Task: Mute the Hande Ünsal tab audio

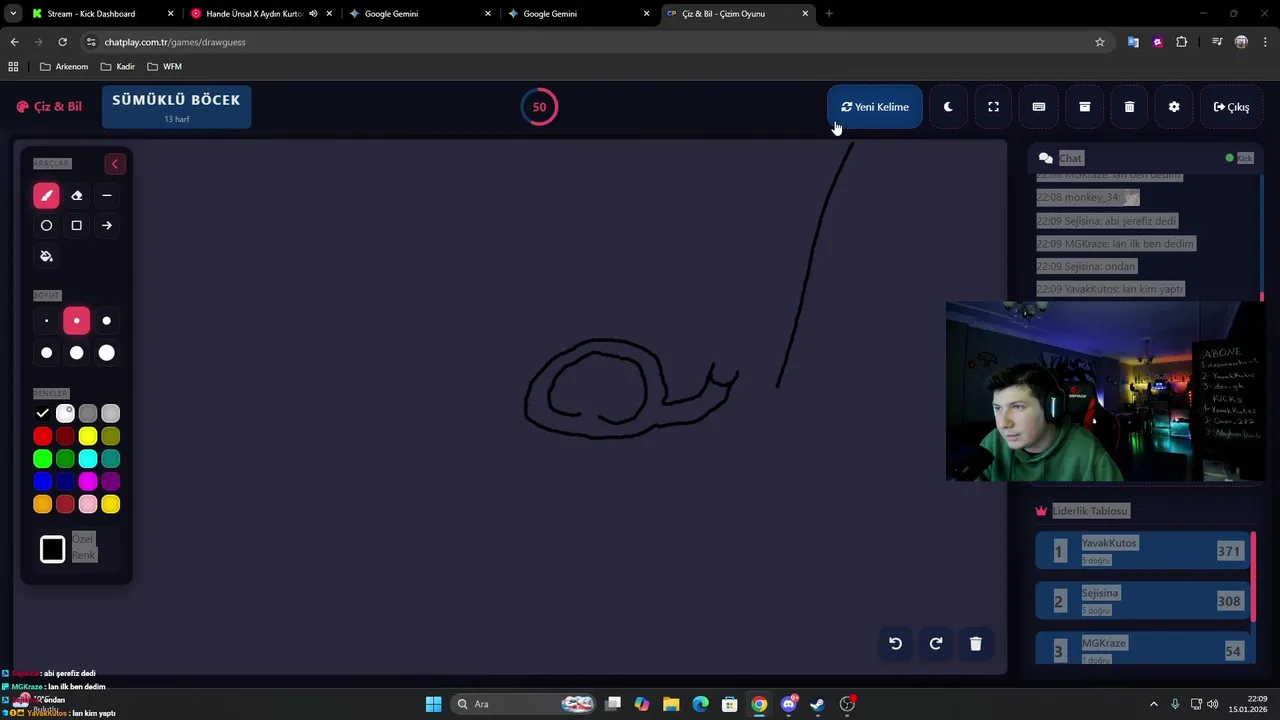Action: [x=314, y=14]
